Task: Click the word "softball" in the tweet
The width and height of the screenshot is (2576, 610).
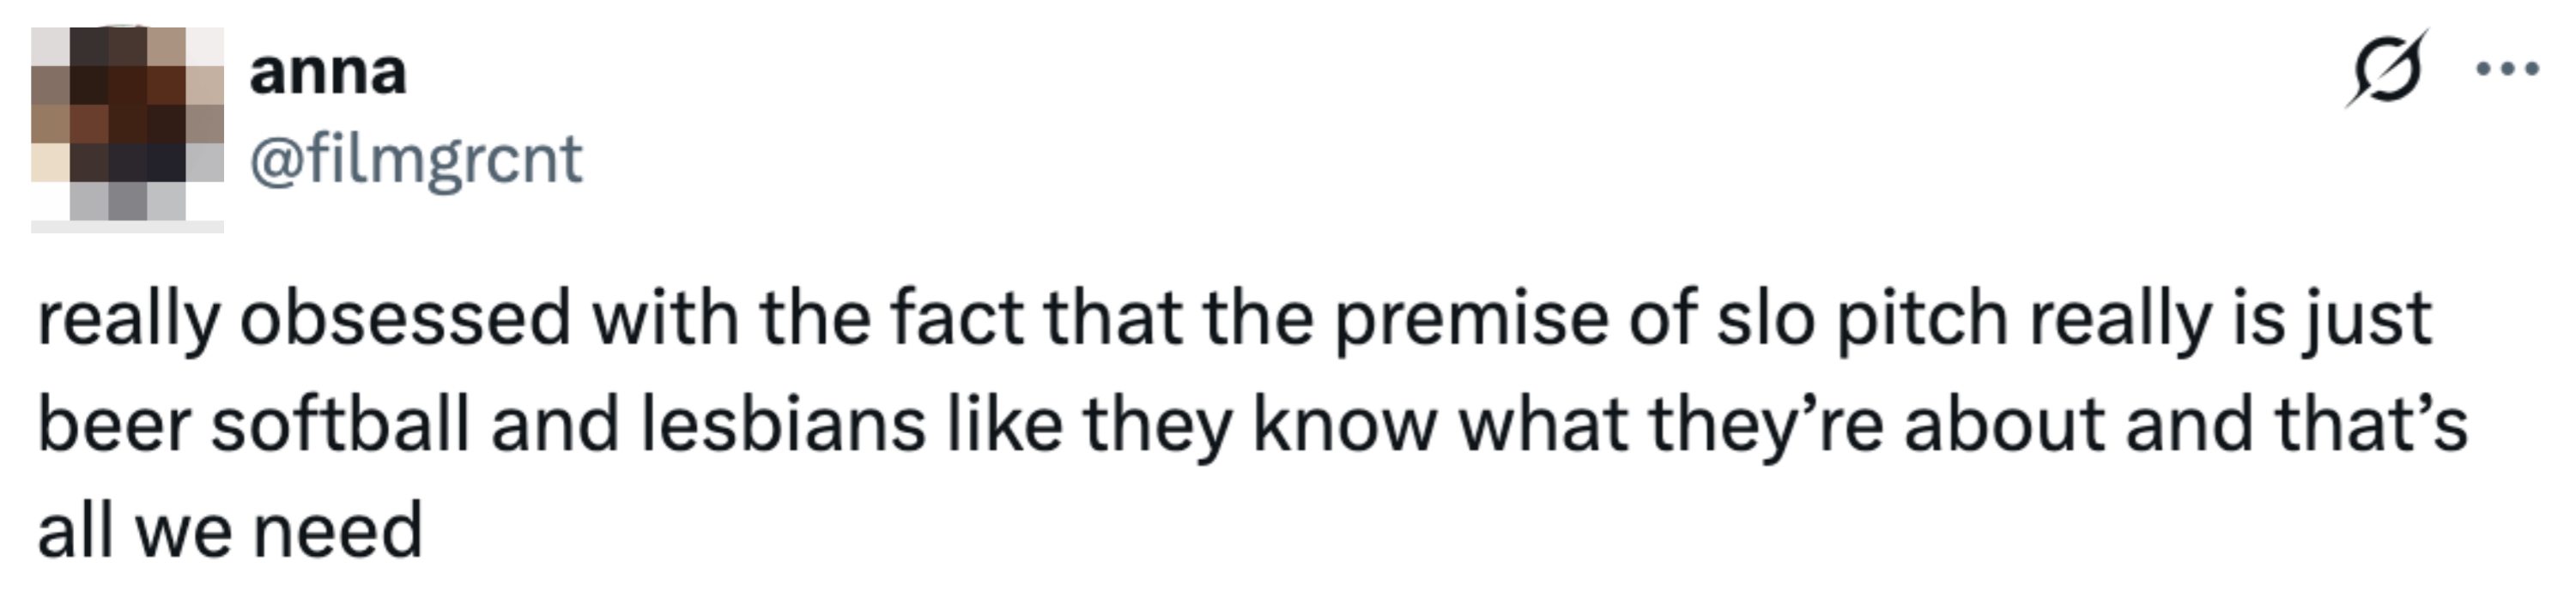Action: click(340, 424)
